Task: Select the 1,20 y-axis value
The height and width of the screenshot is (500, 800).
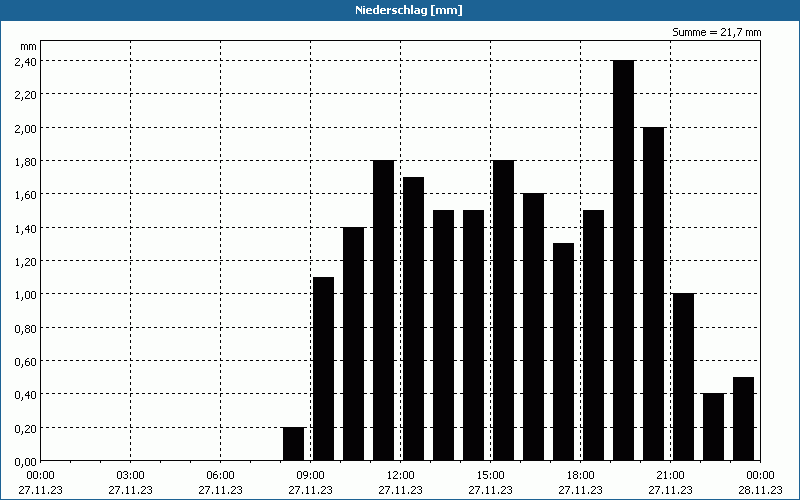Action: (x=25, y=261)
